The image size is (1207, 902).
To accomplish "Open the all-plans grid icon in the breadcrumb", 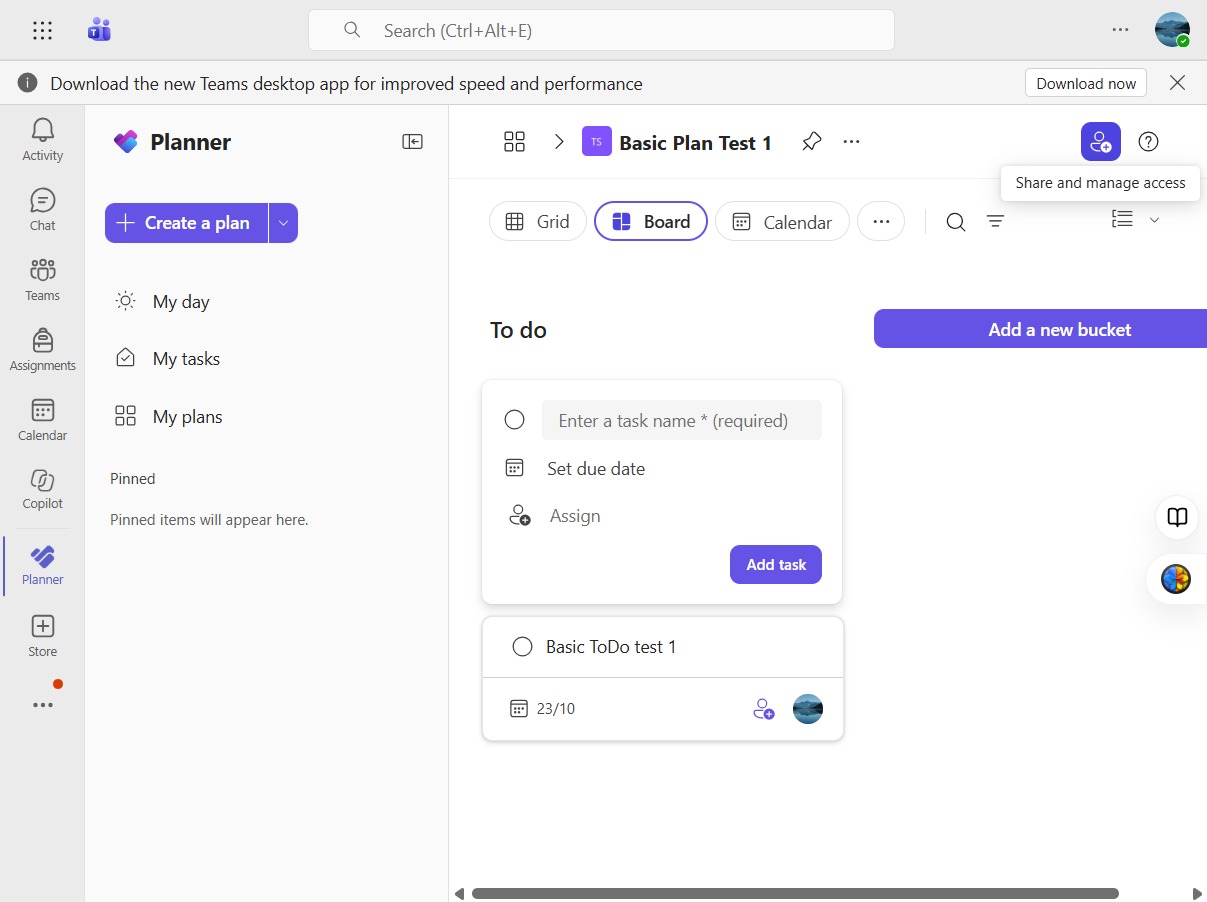I will (514, 142).
